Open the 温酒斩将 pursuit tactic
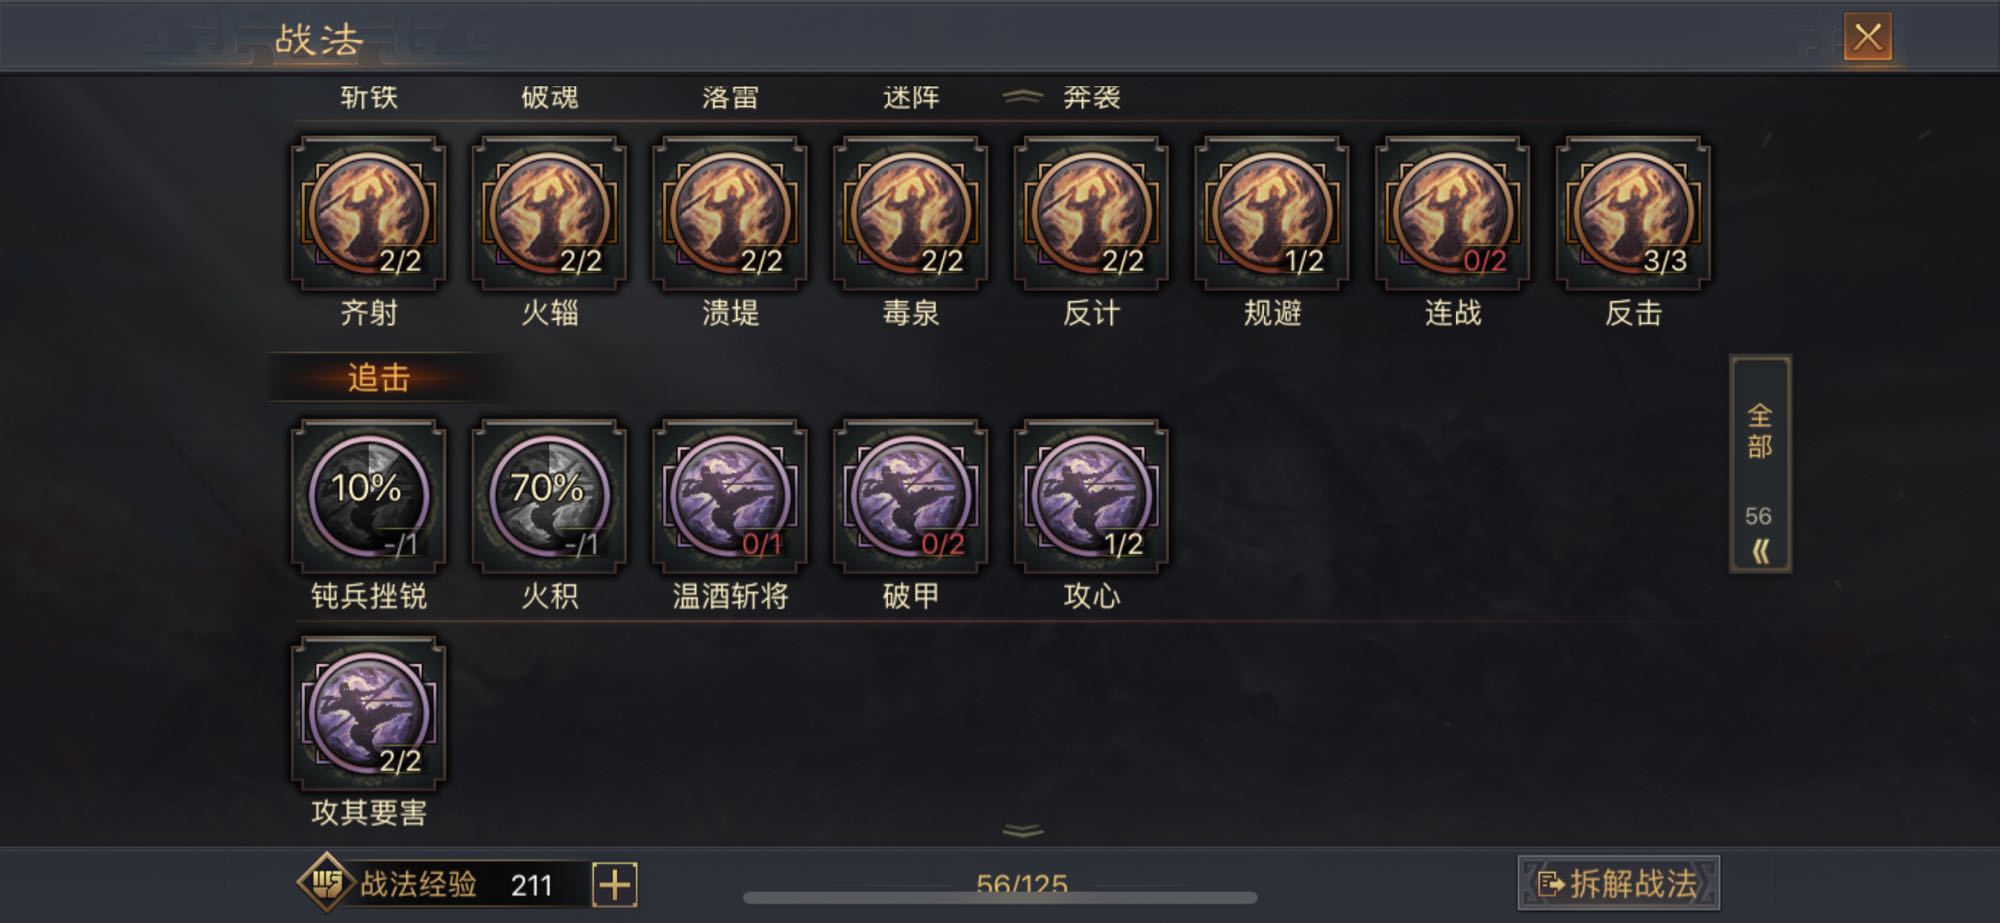Viewport: 2000px width, 923px height. point(730,497)
